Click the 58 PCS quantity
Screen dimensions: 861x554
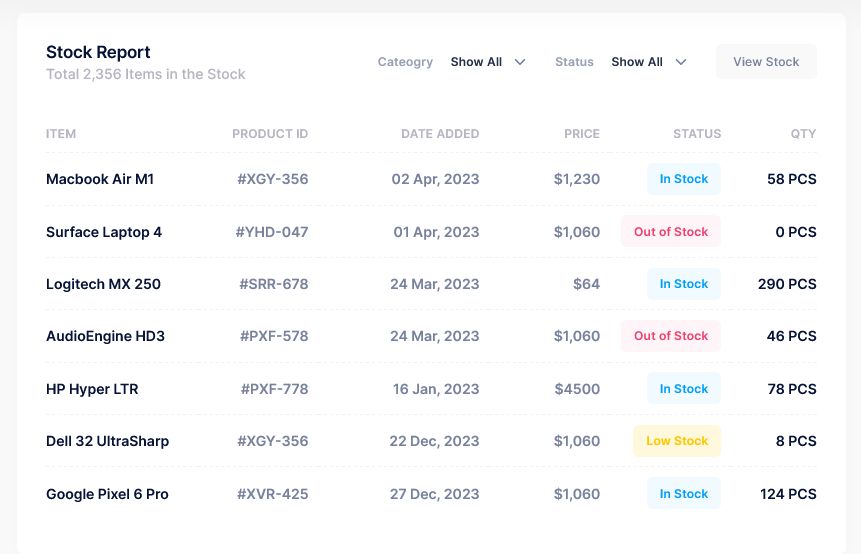pos(792,179)
